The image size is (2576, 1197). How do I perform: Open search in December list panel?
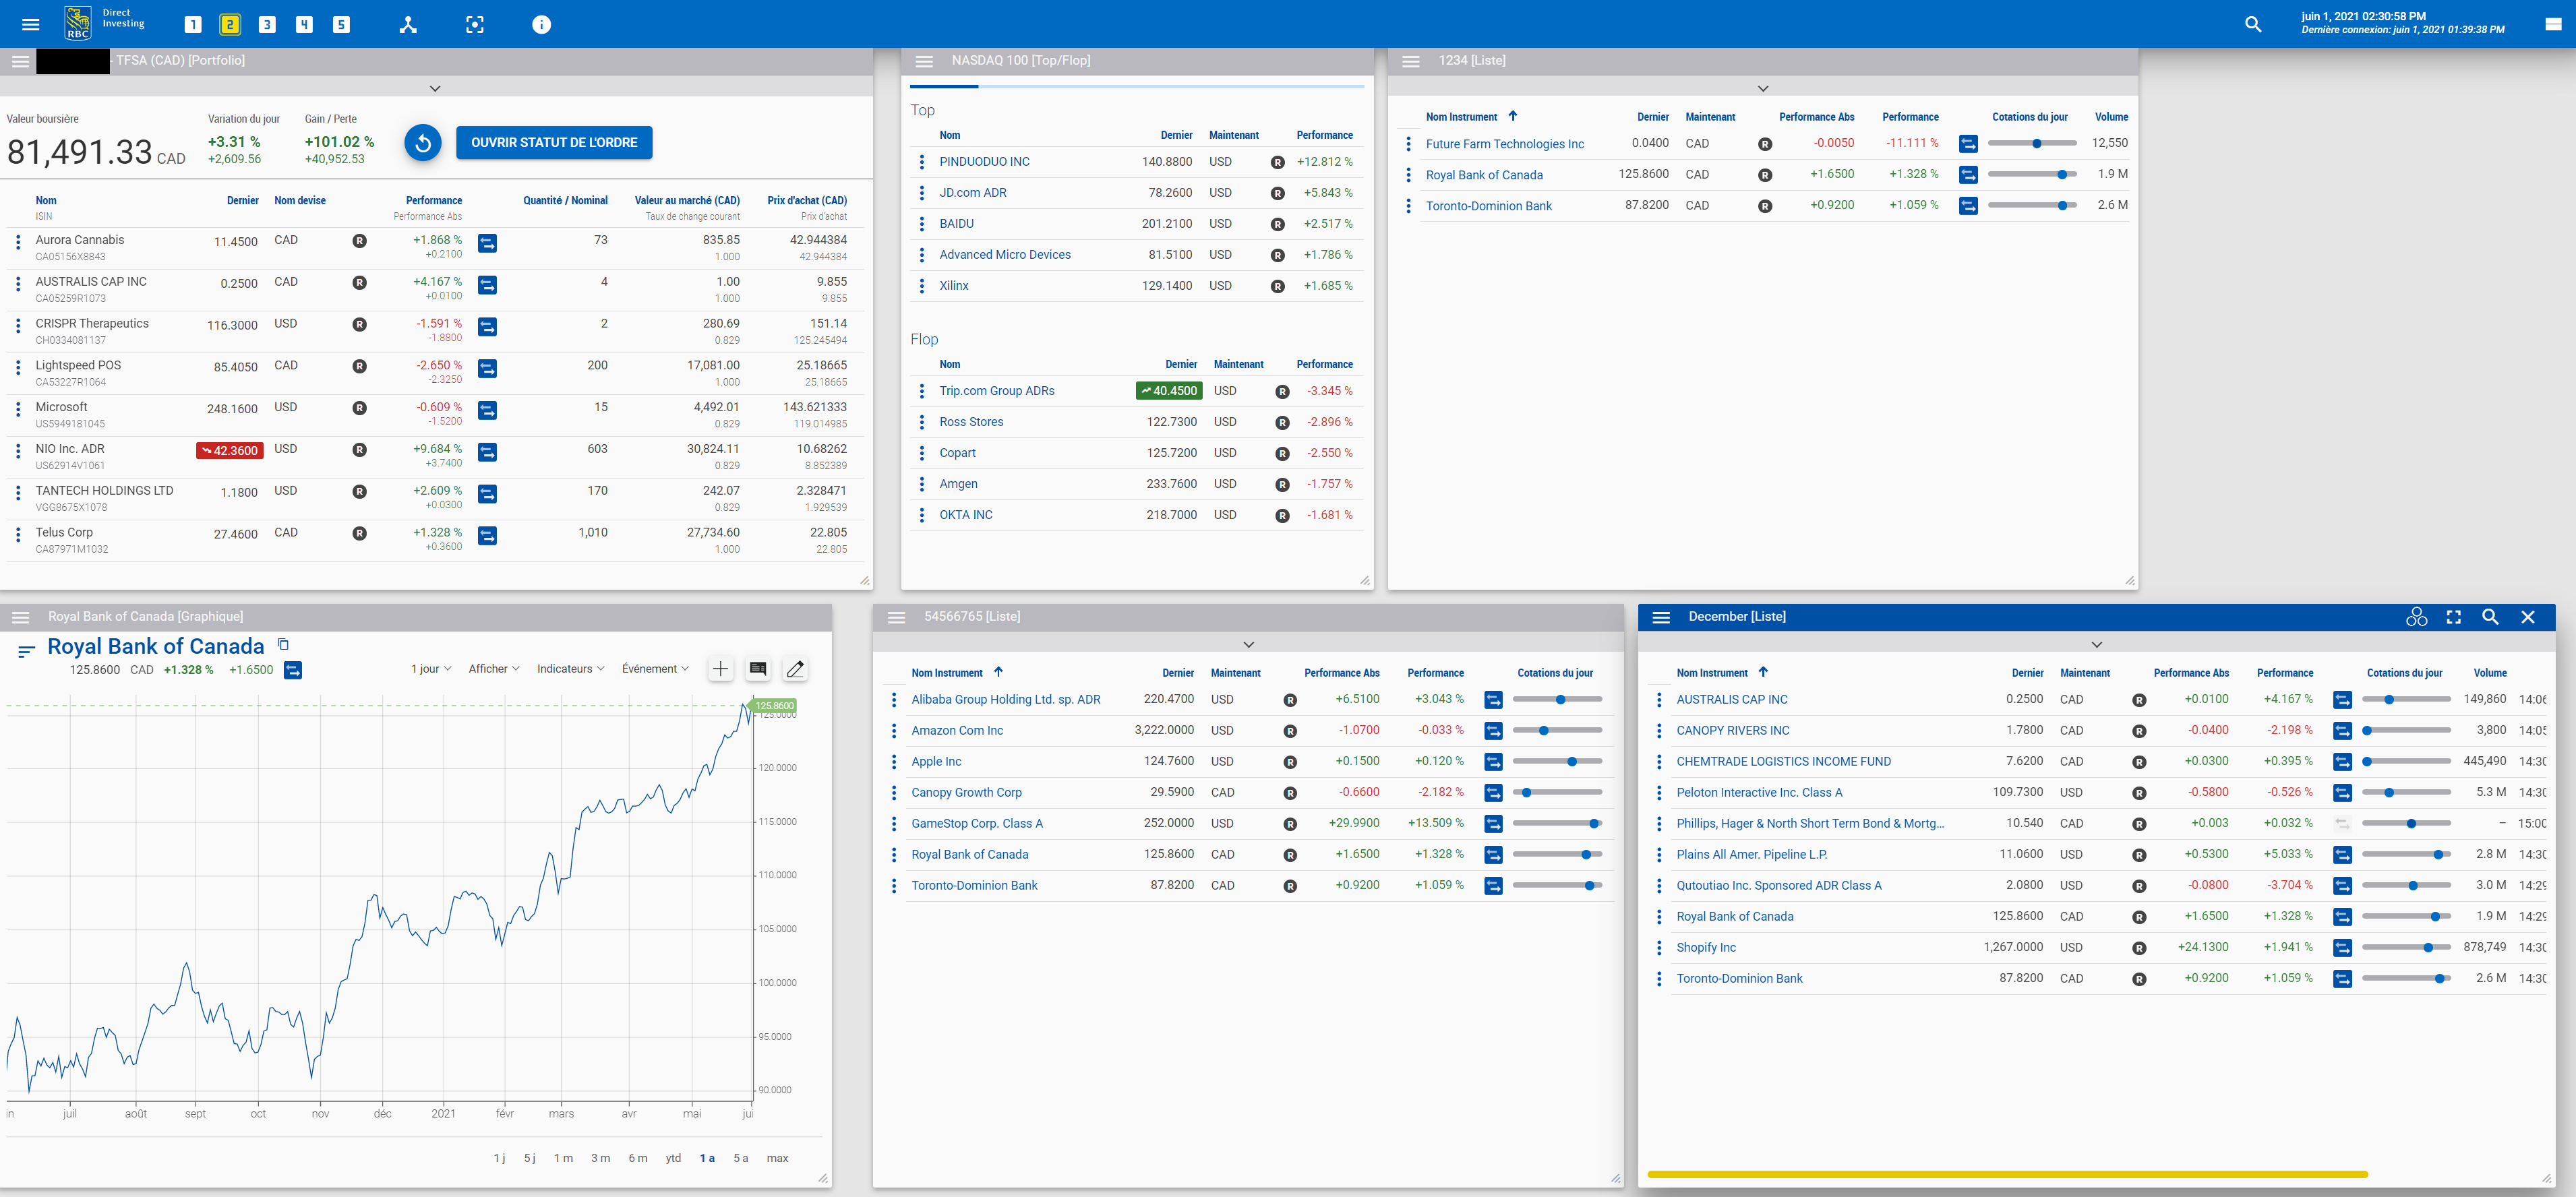click(x=2490, y=617)
